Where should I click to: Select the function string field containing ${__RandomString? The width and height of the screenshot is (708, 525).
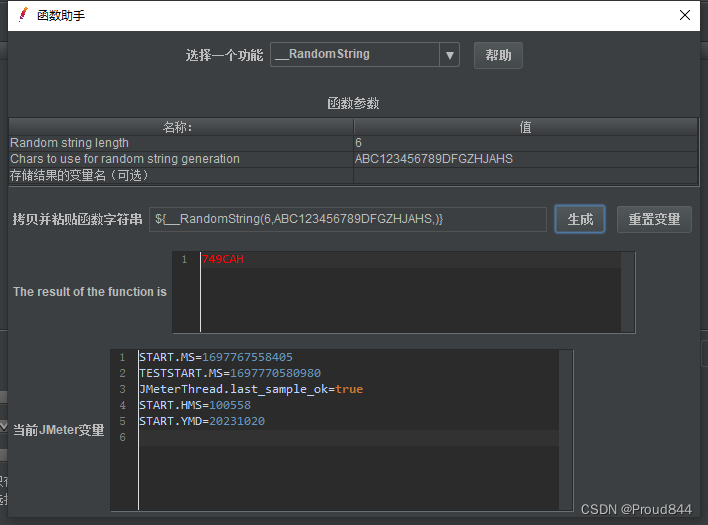348,219
